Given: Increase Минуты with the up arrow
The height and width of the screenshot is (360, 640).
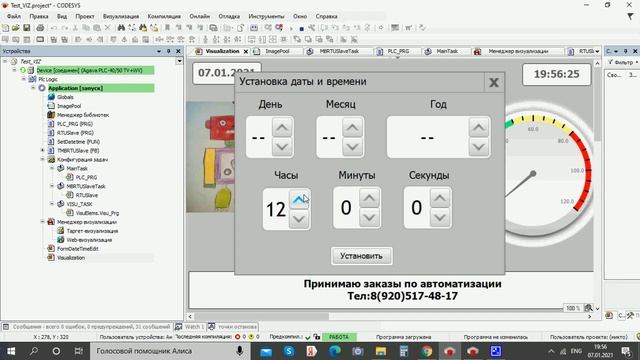Looking at the screenshot, I should click(x=369, y=198).
